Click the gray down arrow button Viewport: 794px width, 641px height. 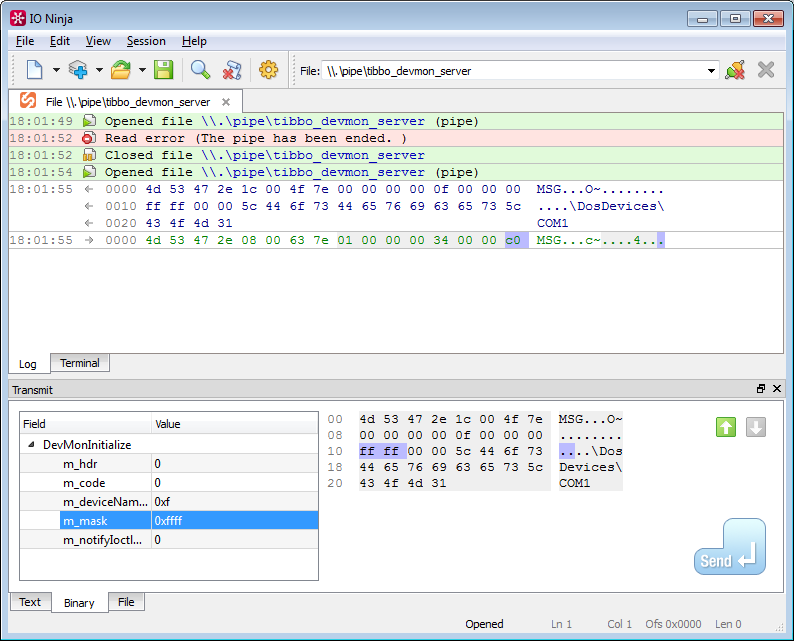(756, 427)
